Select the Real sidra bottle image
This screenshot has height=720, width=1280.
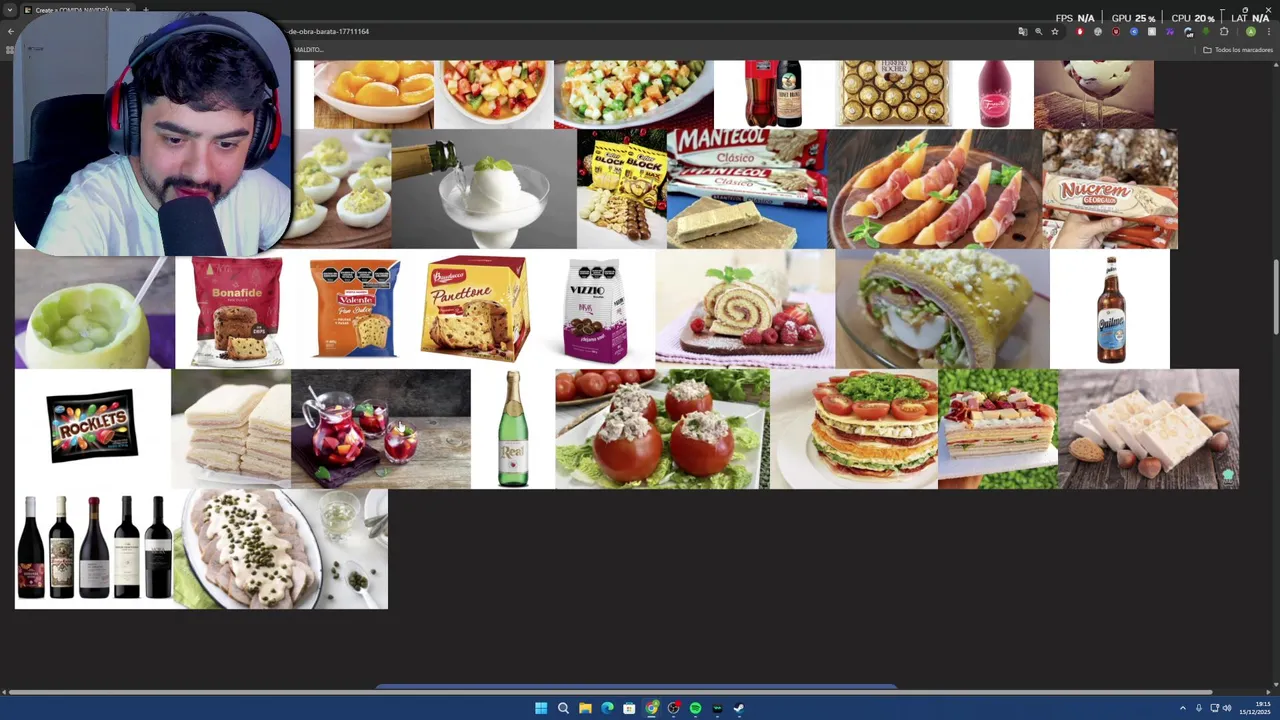coord(513,429)
